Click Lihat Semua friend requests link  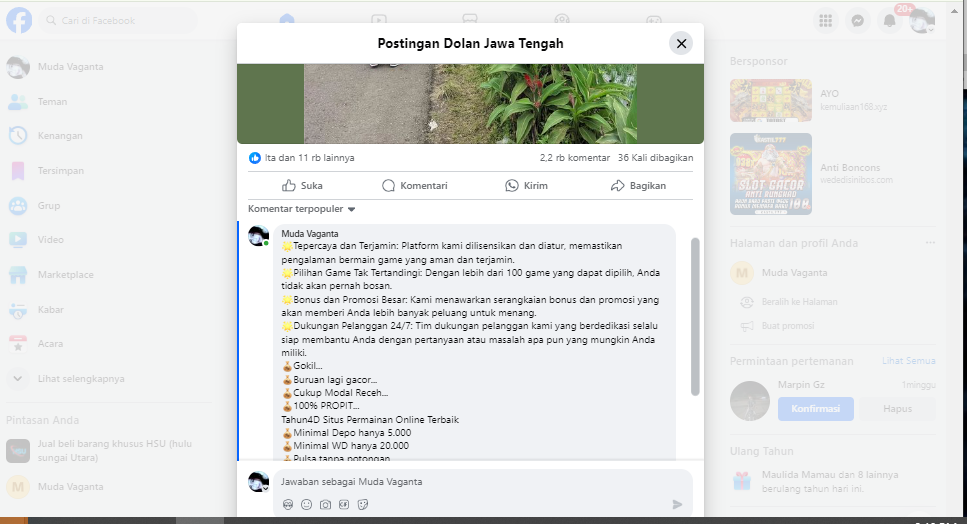pyautogui.click(x=908, y=361)
